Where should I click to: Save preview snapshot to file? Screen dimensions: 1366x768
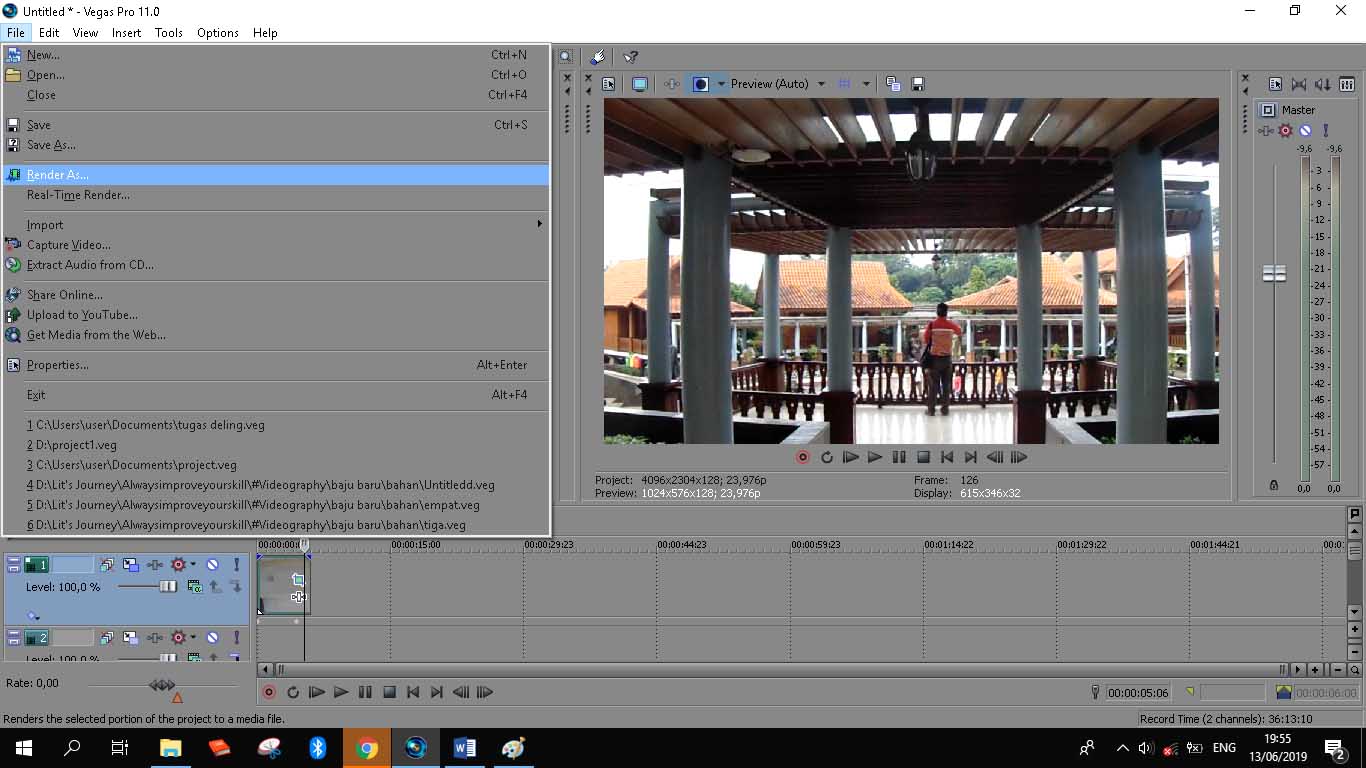click(x=917, y=84)
